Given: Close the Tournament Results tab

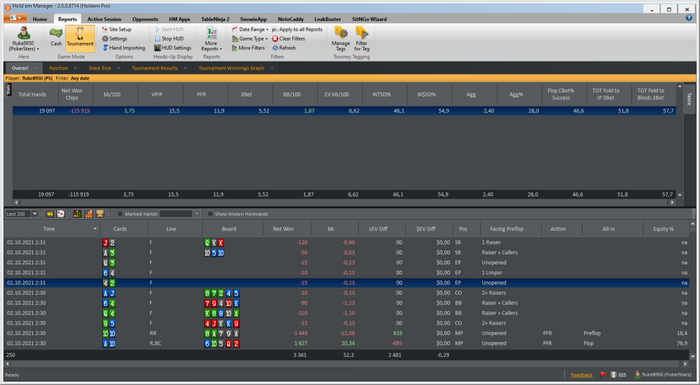Looking at the screenshot, I should (x=185, y=68).
